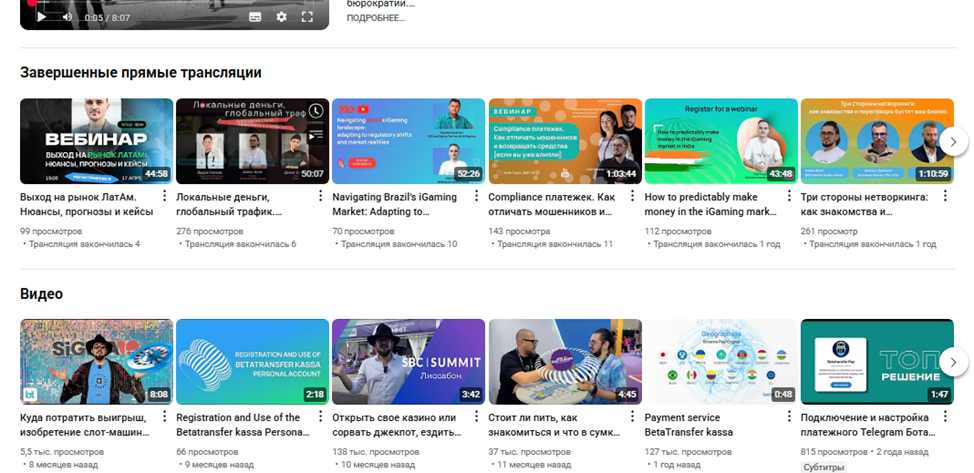
Task: Open title Открыть свое казино или сорвать джекпот
Action: click(397, 425)
